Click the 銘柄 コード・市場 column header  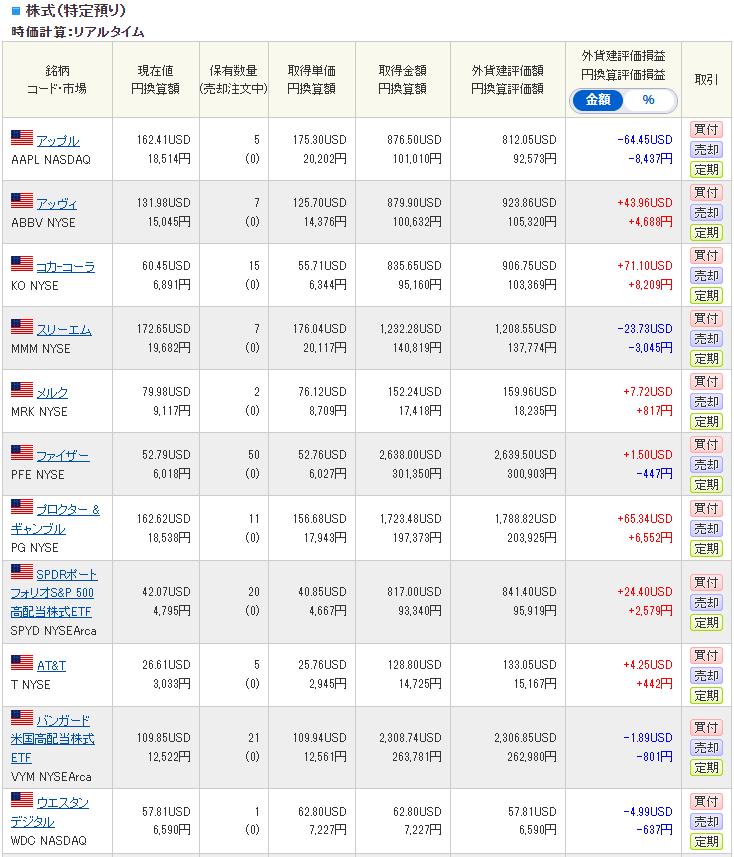pos(57,80)
